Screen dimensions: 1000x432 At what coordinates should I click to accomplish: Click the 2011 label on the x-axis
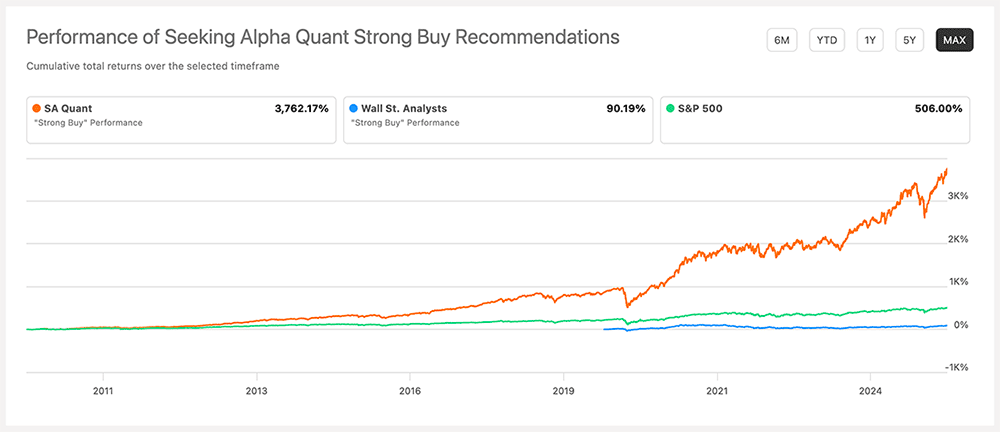coord(101,392)
